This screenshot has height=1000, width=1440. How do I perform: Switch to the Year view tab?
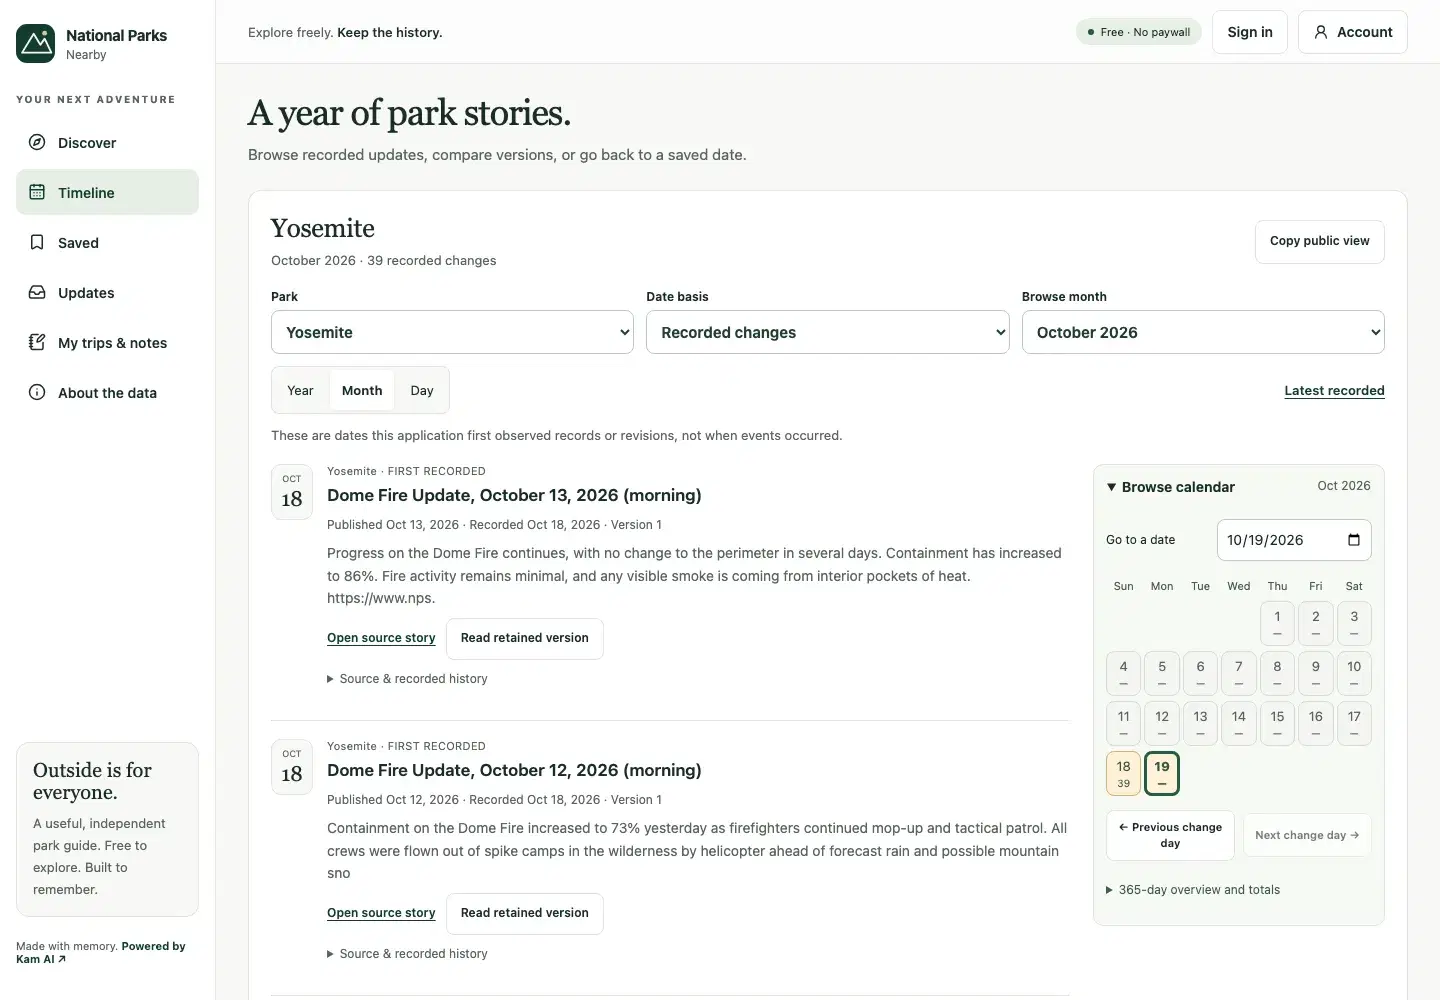click(300, 390)
